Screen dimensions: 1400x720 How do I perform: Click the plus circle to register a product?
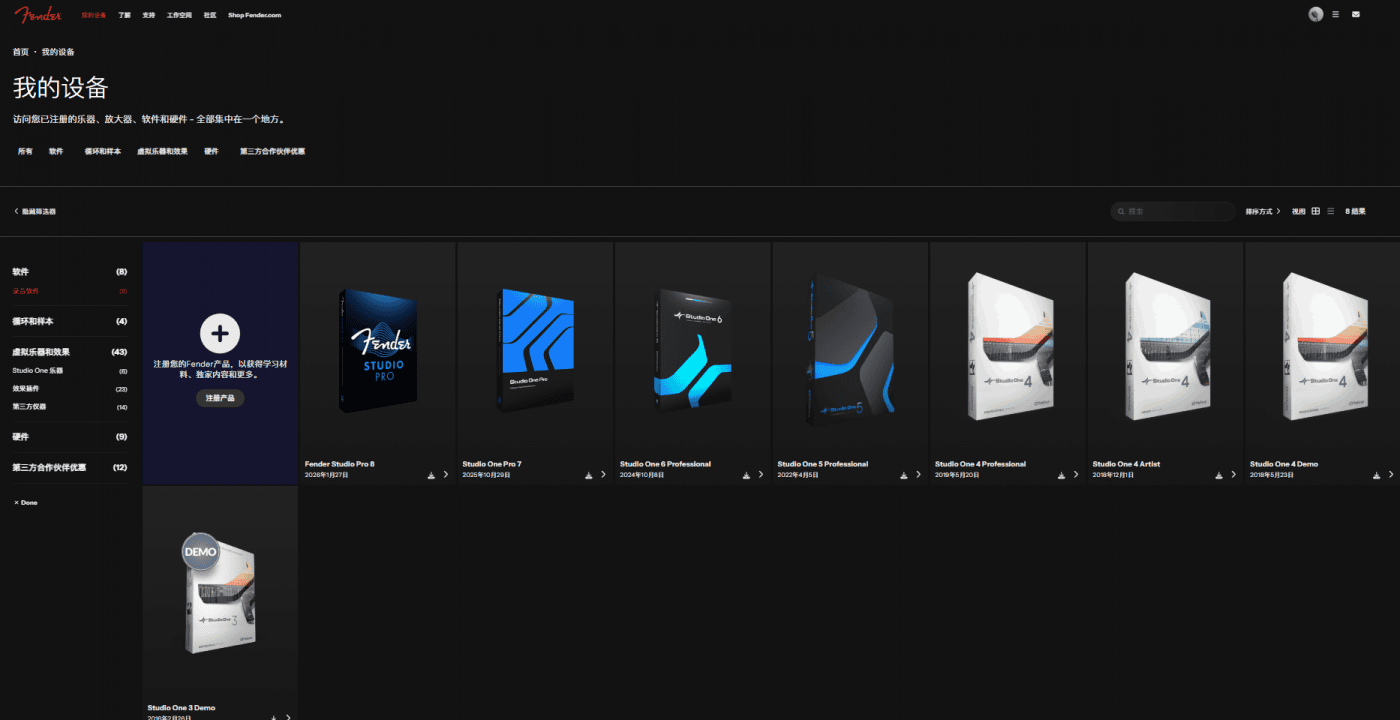point(220,333)
